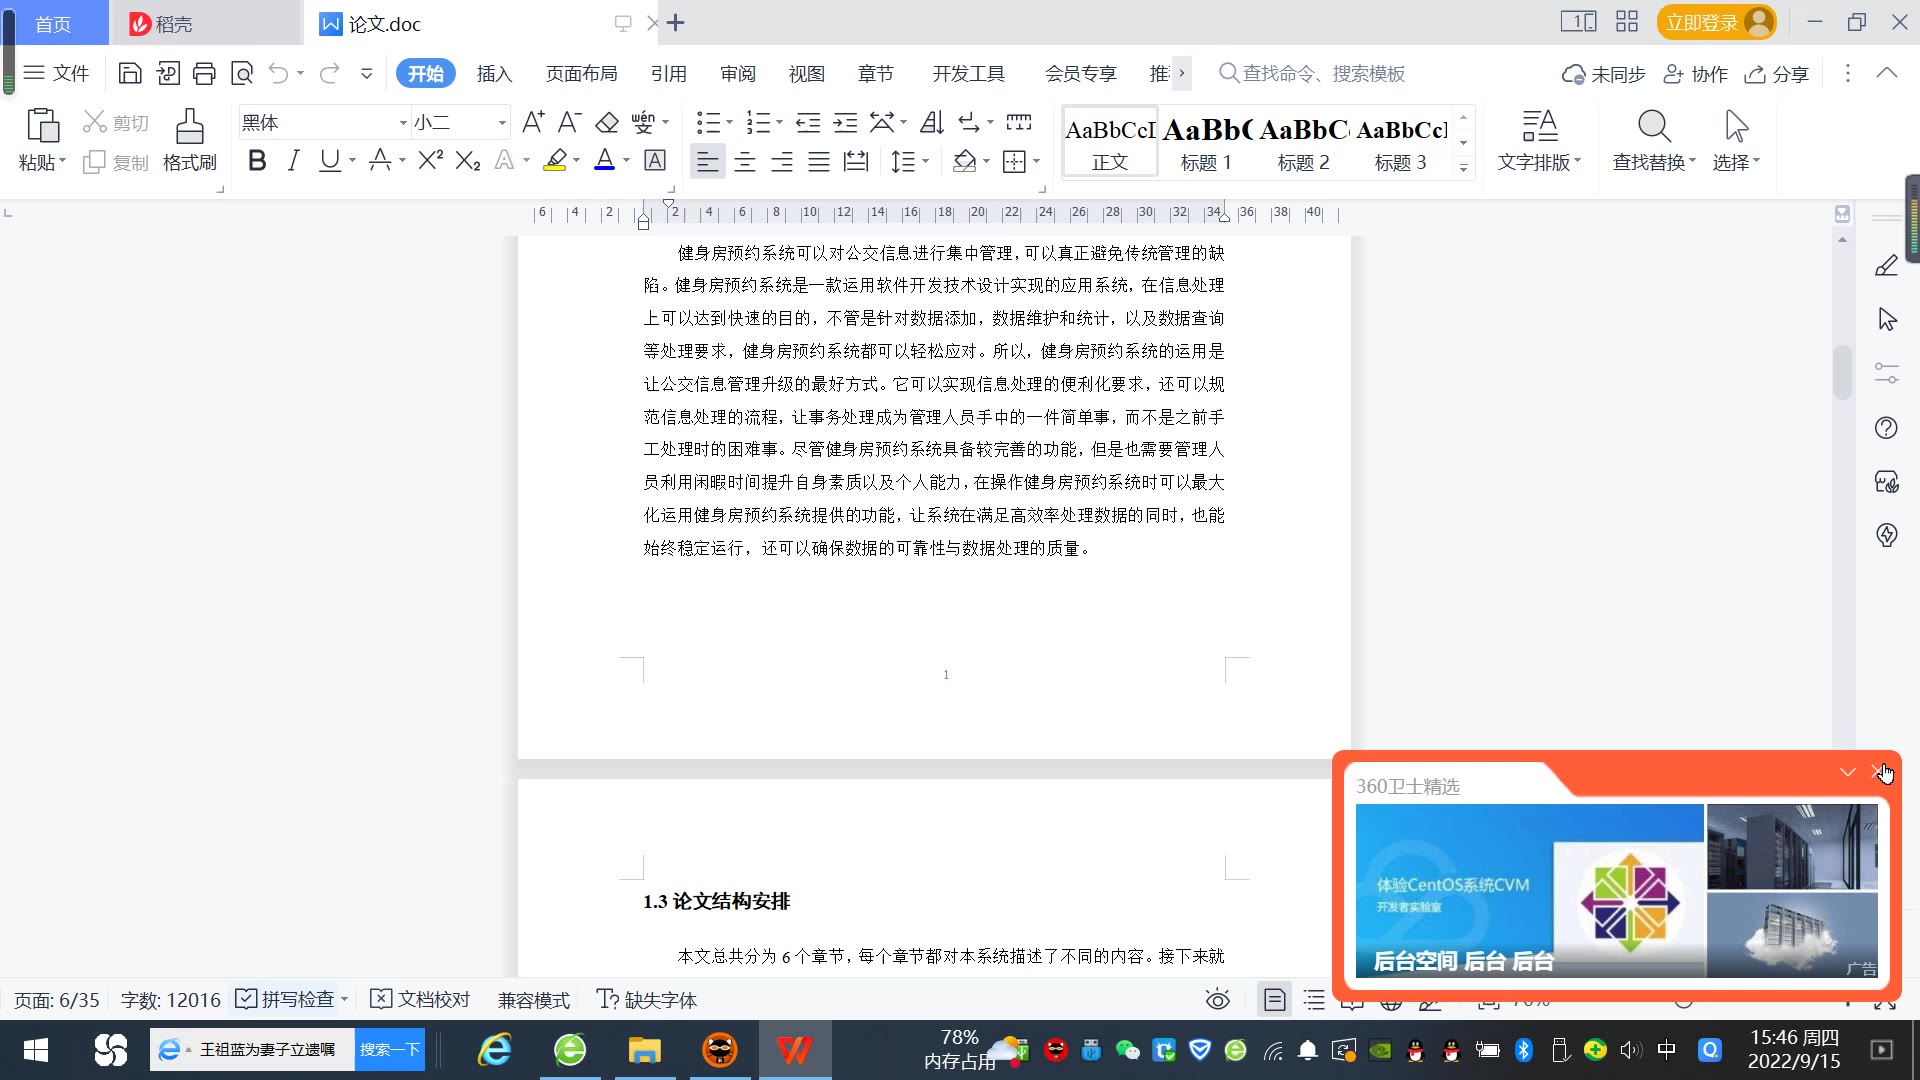Open the font size dropdown (小二)
Viewport: 1920px width, 1080px height.
[502, 123]
